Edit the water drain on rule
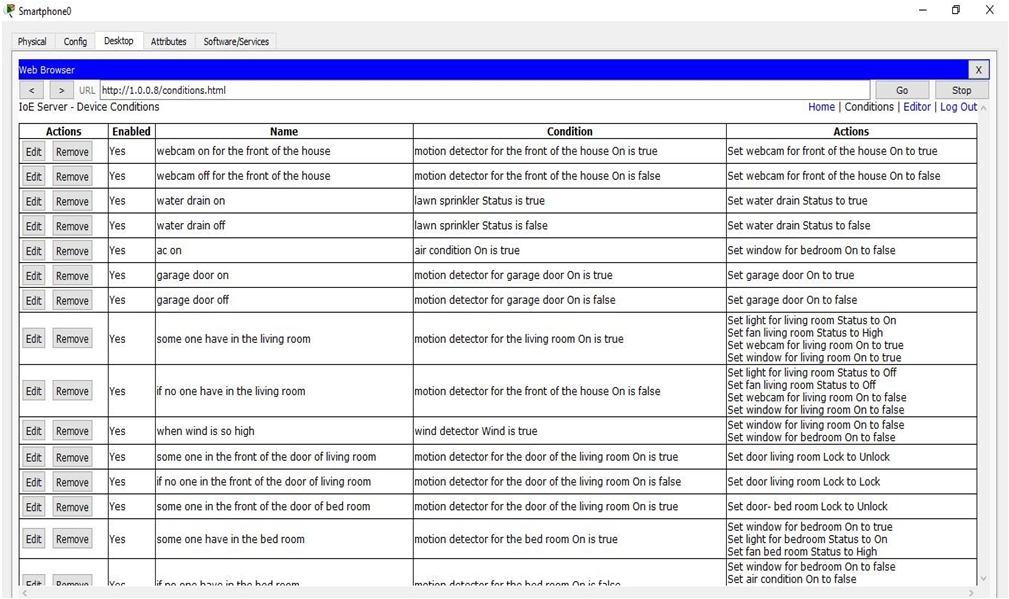Viewport: 1009px width, 599px height. (33, 201)
